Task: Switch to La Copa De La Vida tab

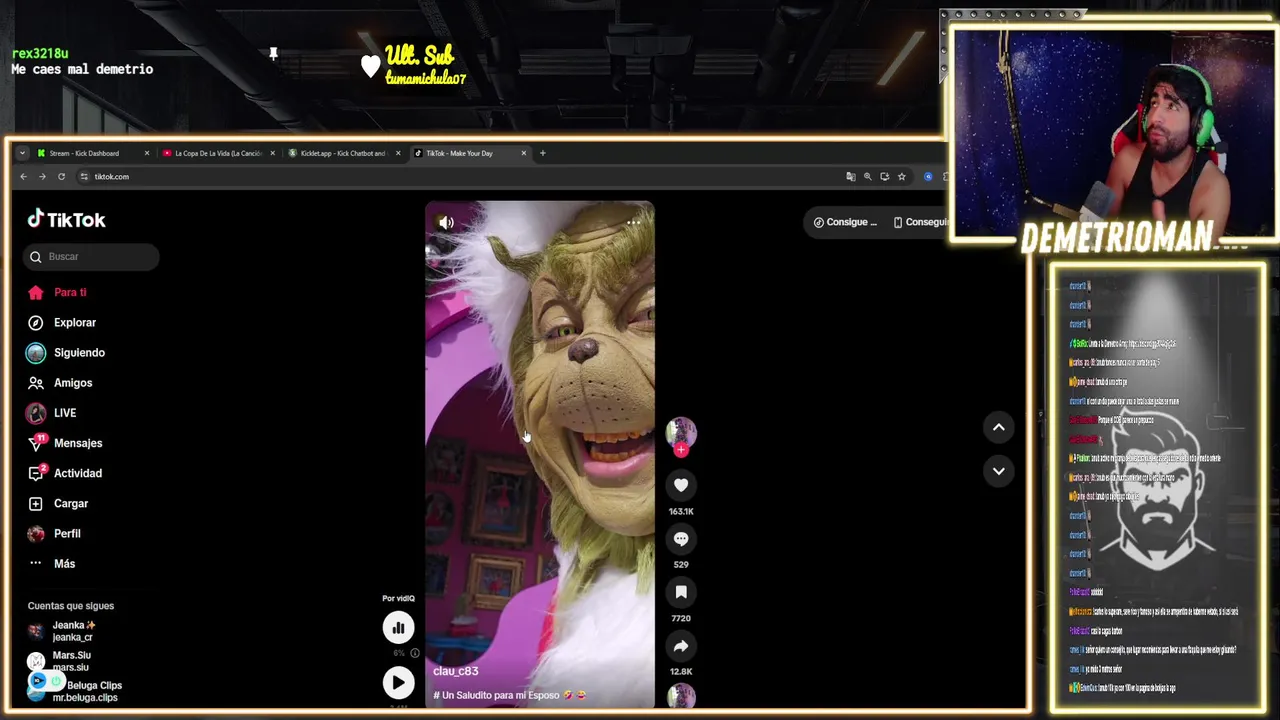Action: pyautogui.click(x=218, y=153)
